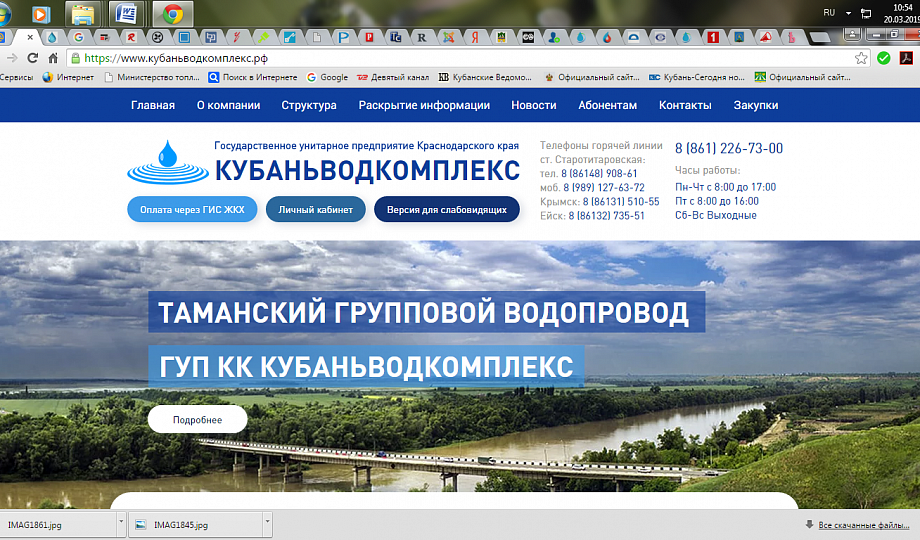The width and height of the screenshot is (920, 540).
Task: Click the green checkmark extension icon
Action: click(x=883, y=58)
